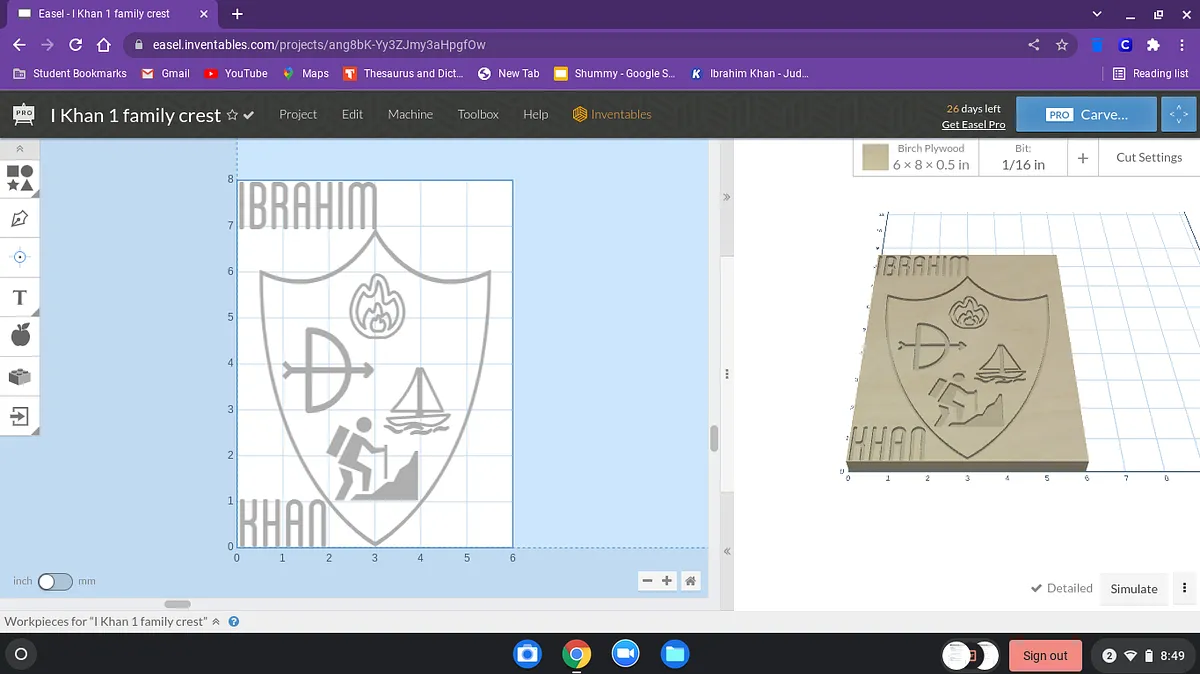Expand the Workpieces panel chevron
Screen dimensions: 1200x674
[x=216, y=621]
